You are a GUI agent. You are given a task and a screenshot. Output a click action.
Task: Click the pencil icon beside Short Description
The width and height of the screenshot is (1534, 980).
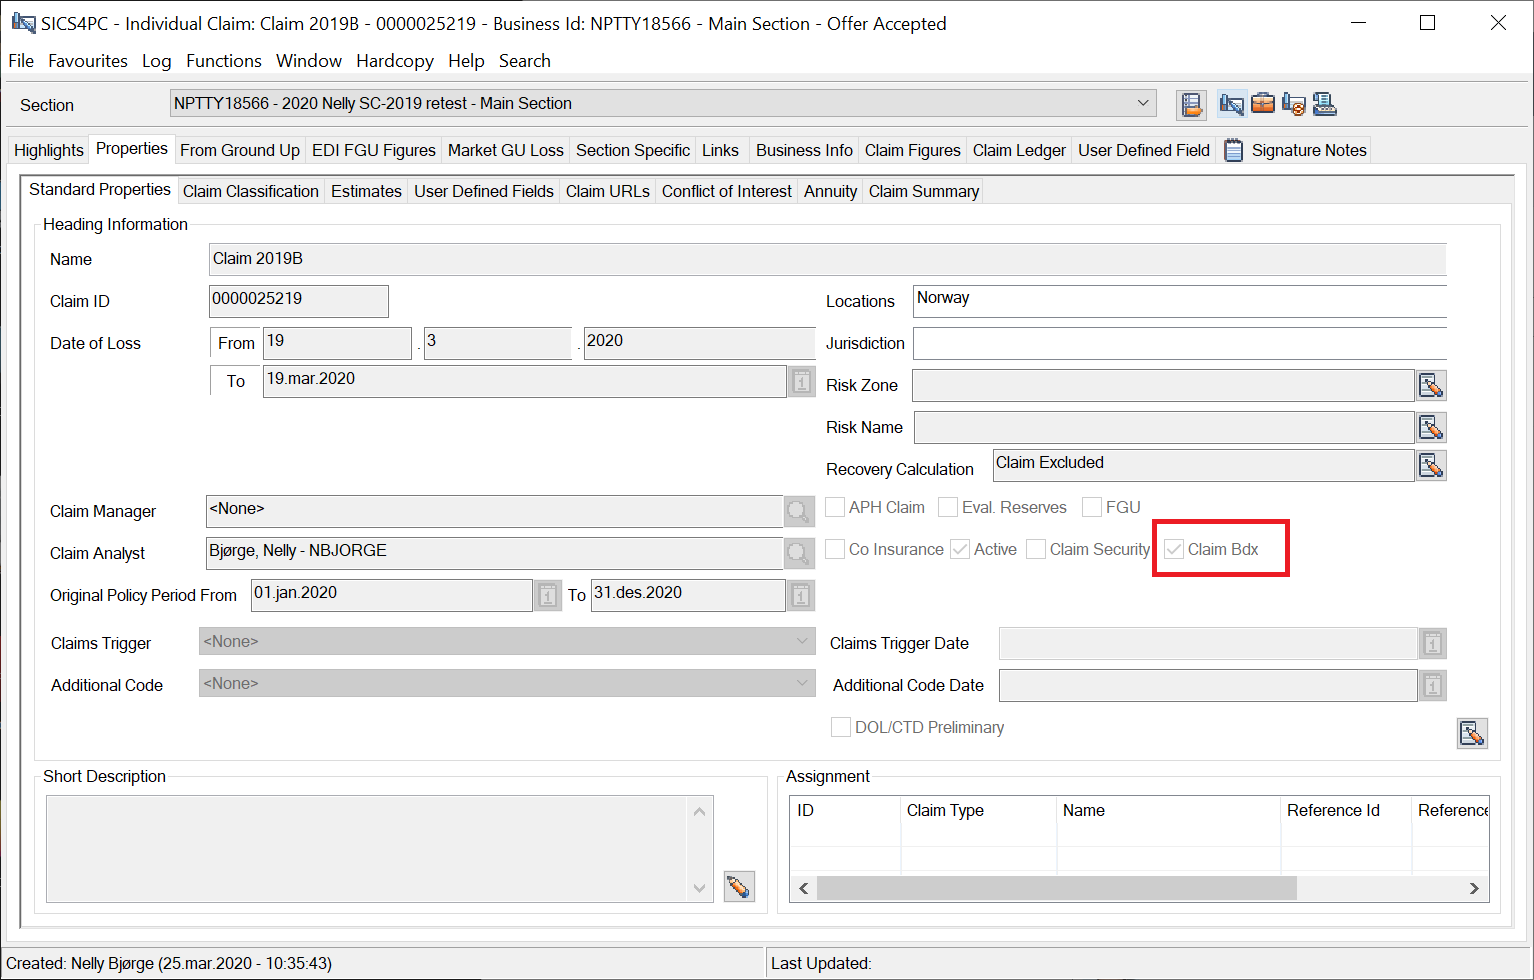738,886
